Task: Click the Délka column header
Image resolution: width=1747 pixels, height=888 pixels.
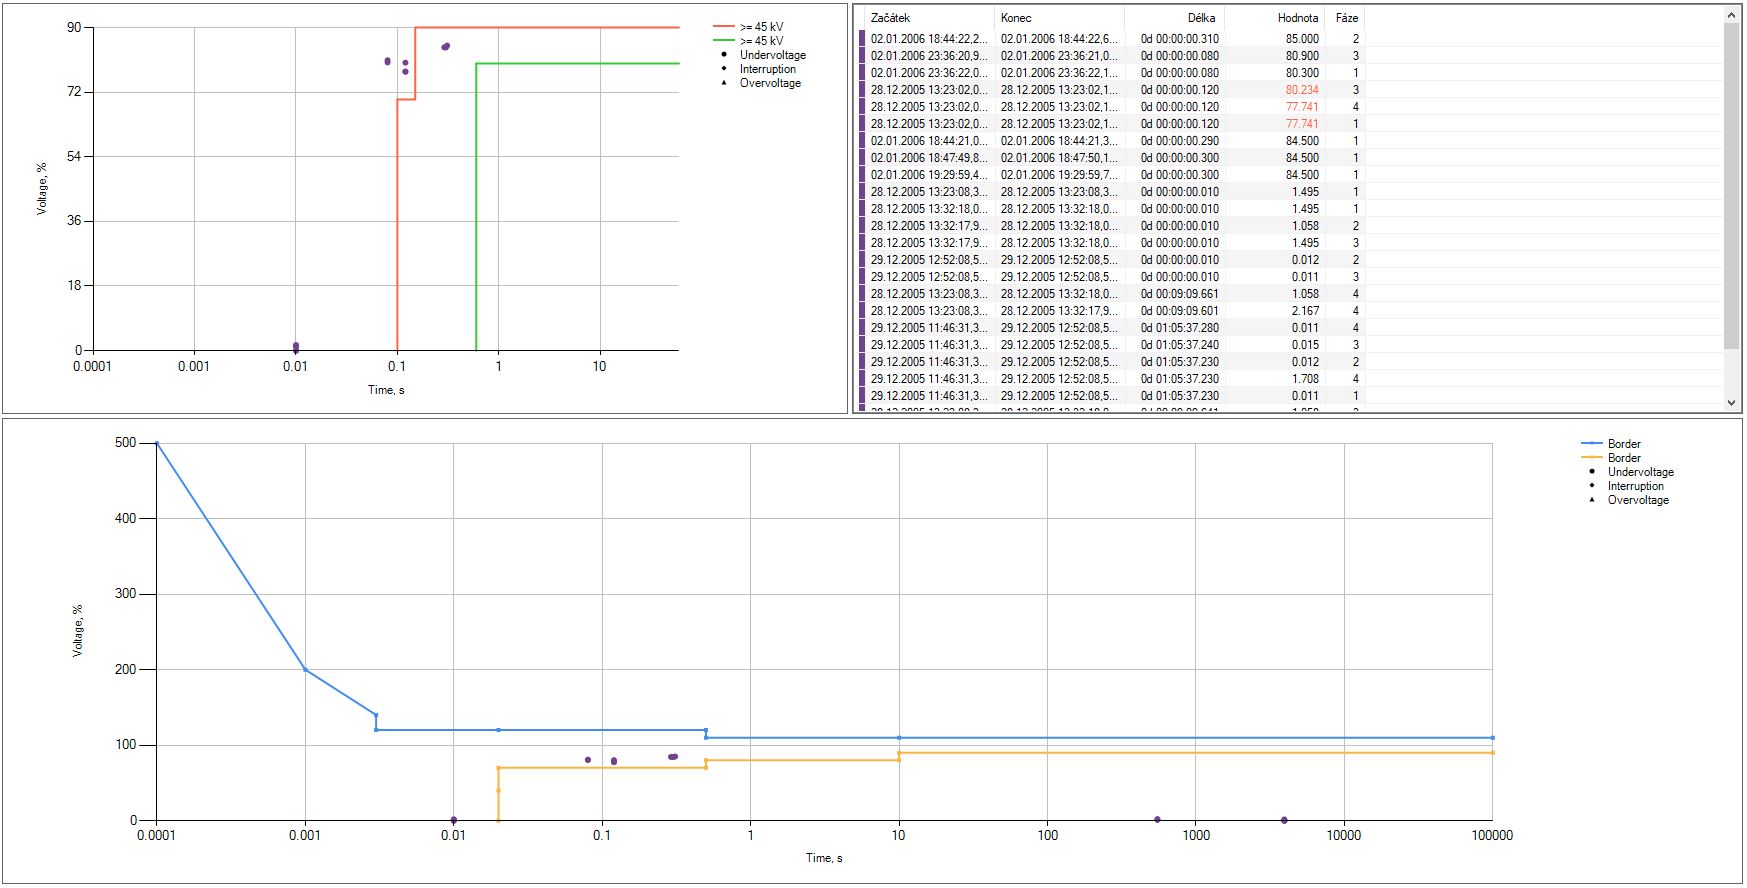Action: (1174, 18)
